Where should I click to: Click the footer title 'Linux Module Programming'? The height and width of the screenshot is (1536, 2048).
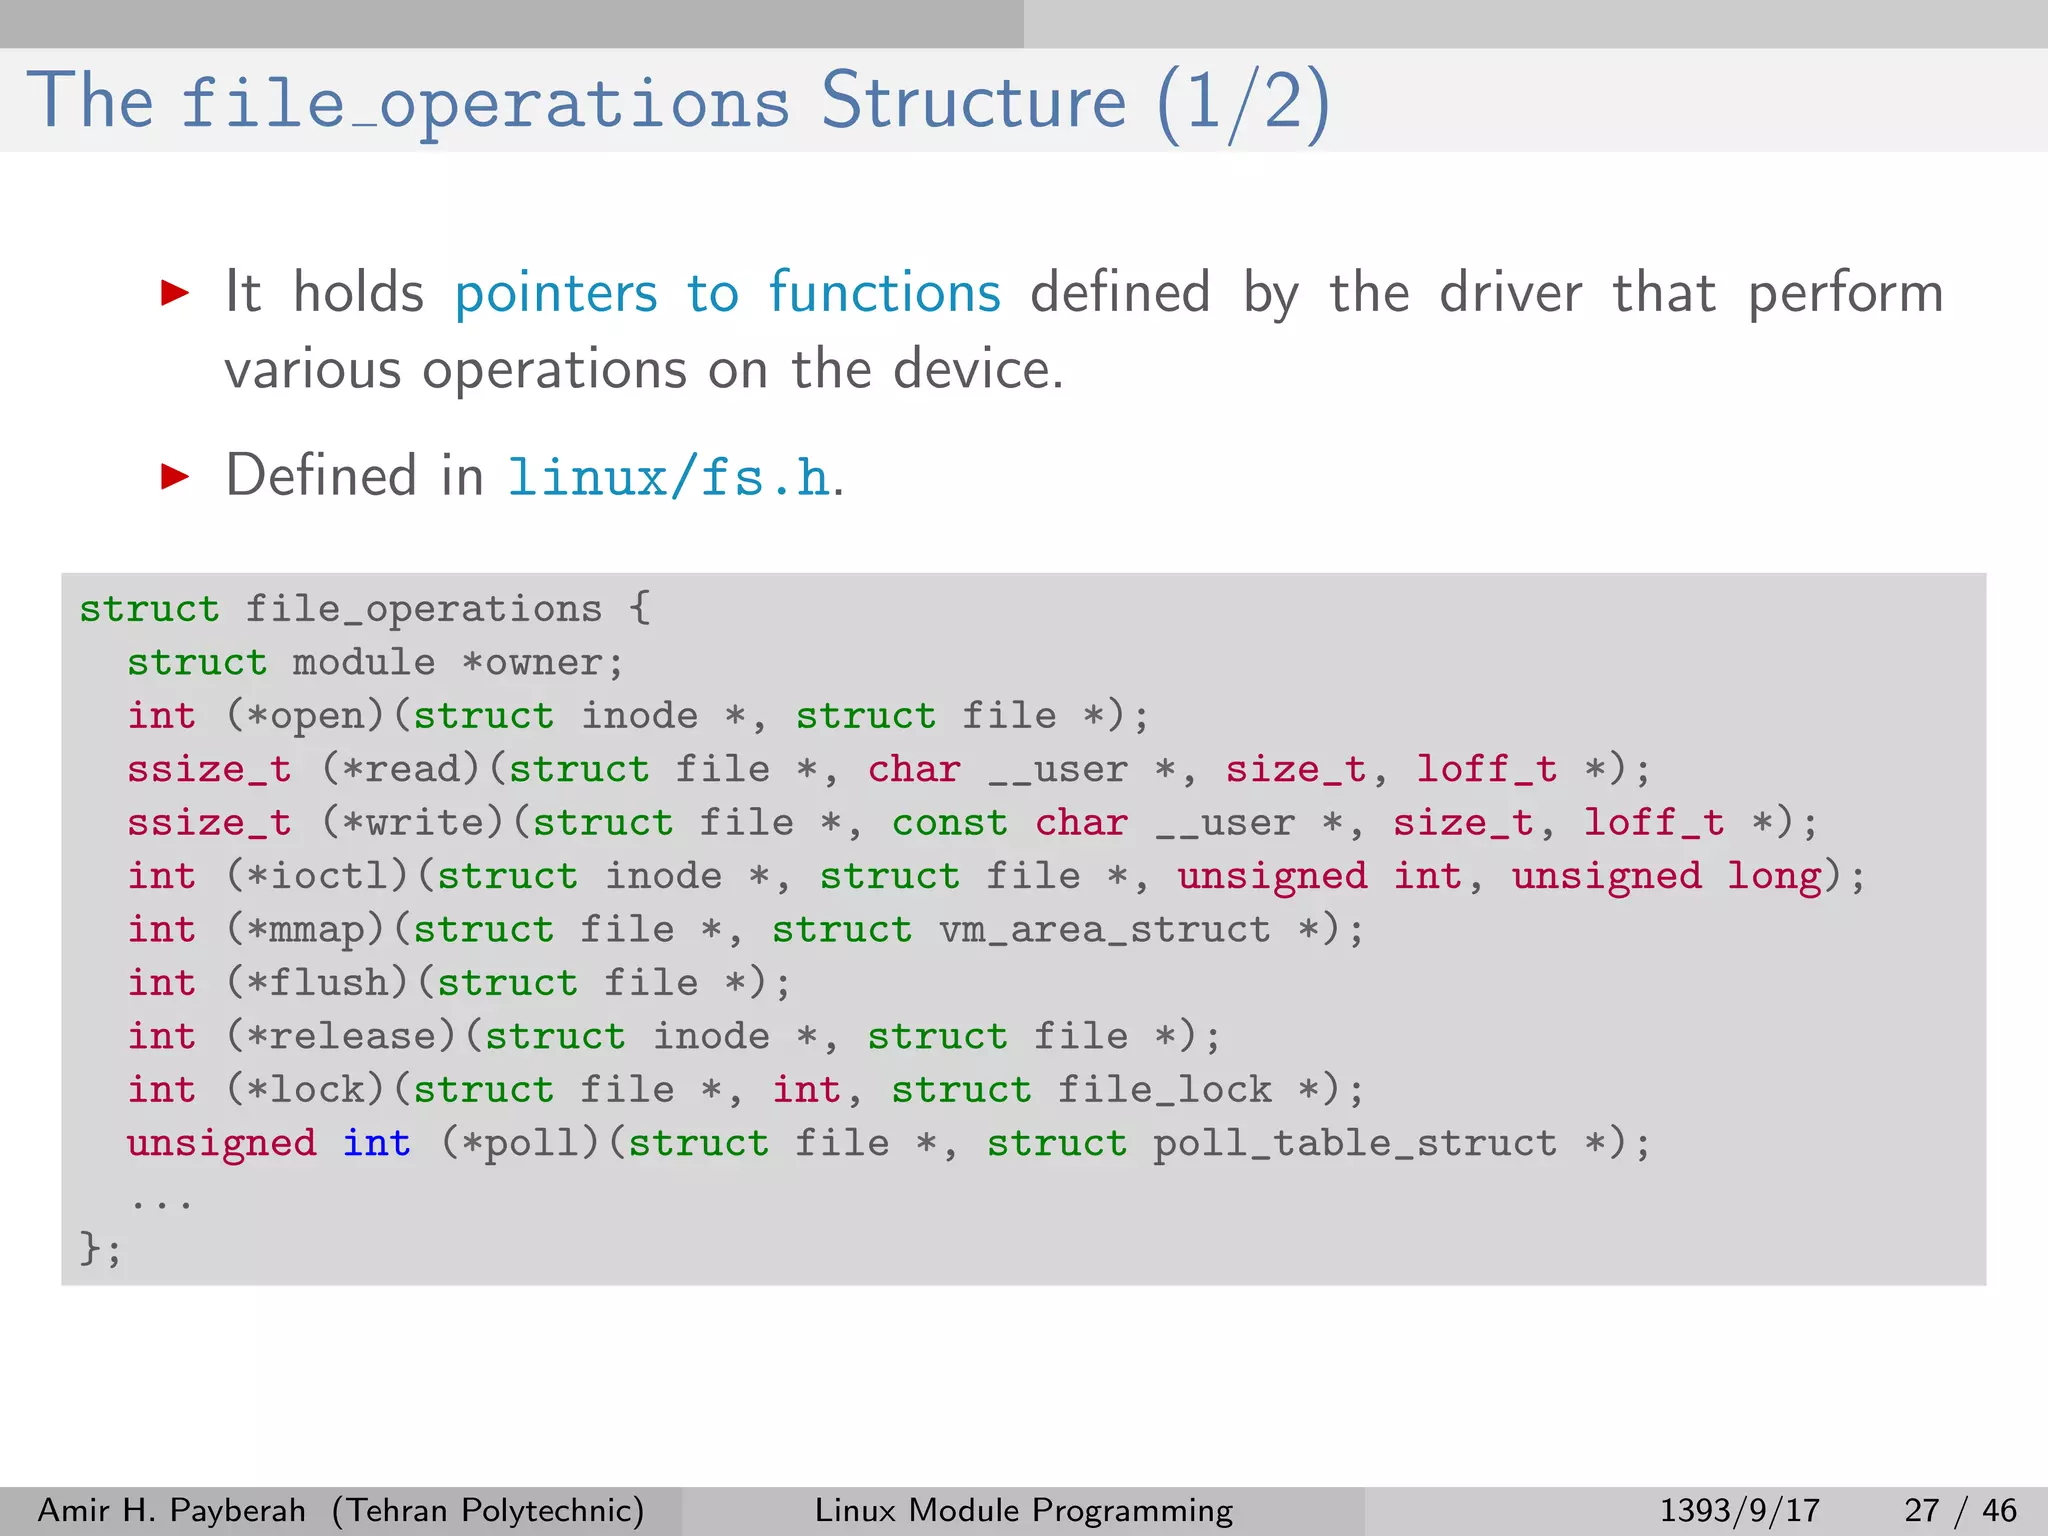coord(1024,1510)
